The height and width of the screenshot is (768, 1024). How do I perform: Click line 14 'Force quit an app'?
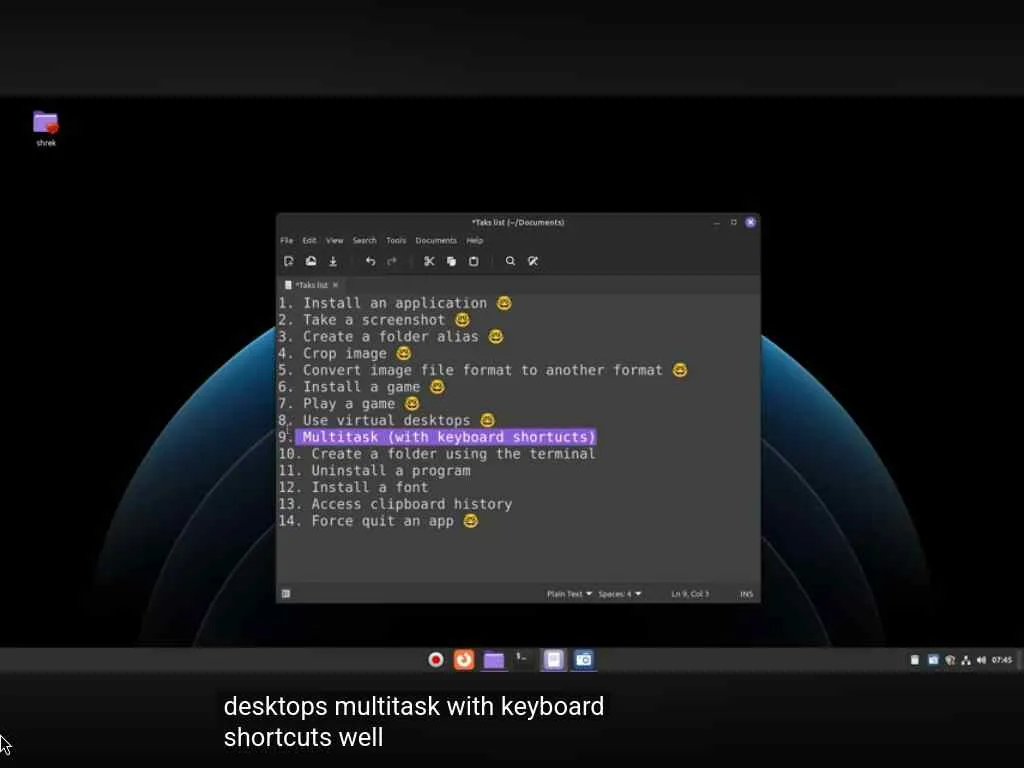point(378,521)
